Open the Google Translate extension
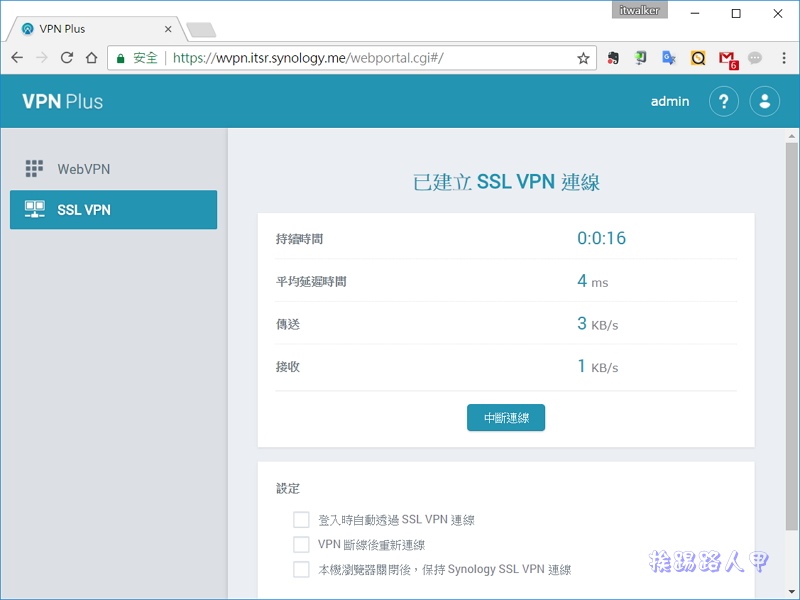 [669, 58]
